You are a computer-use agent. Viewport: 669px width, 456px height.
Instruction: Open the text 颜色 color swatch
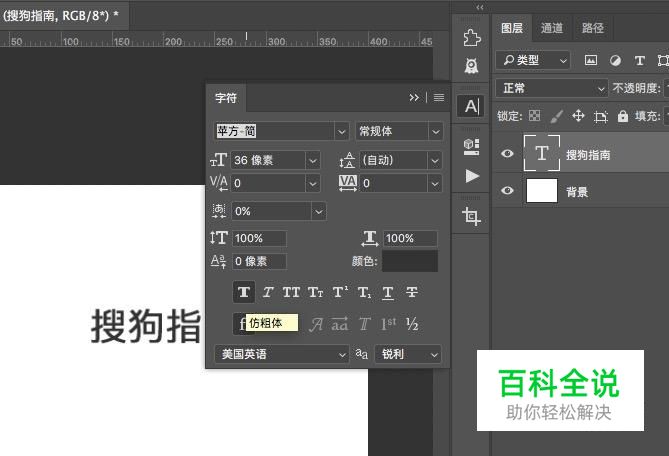click(410, 261)
